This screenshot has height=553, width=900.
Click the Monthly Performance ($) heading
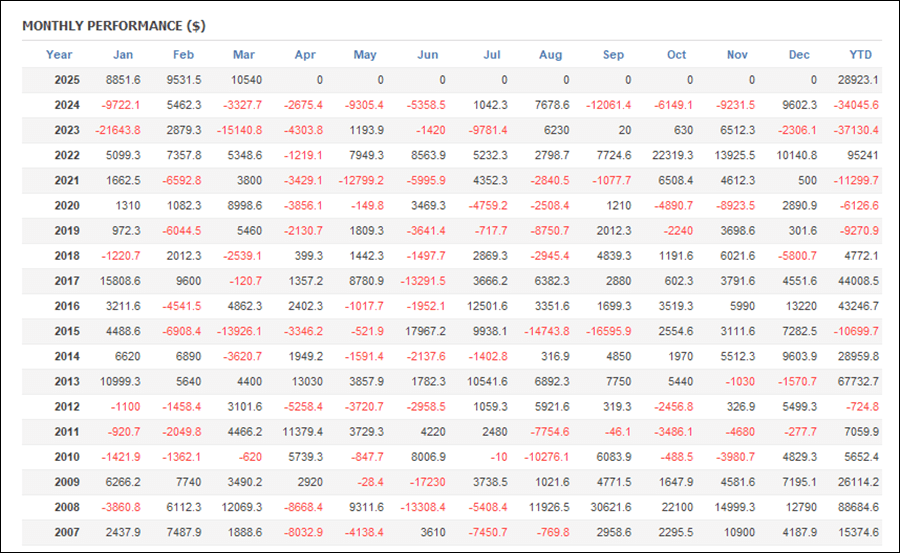click(x=114, y=26)
